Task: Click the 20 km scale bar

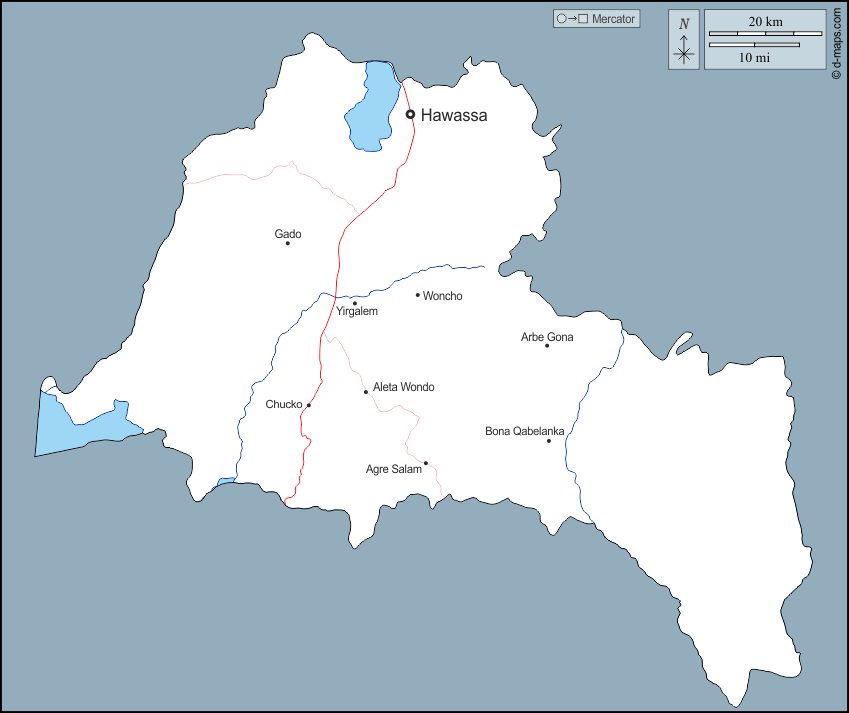Action: [x=765, y=33]
